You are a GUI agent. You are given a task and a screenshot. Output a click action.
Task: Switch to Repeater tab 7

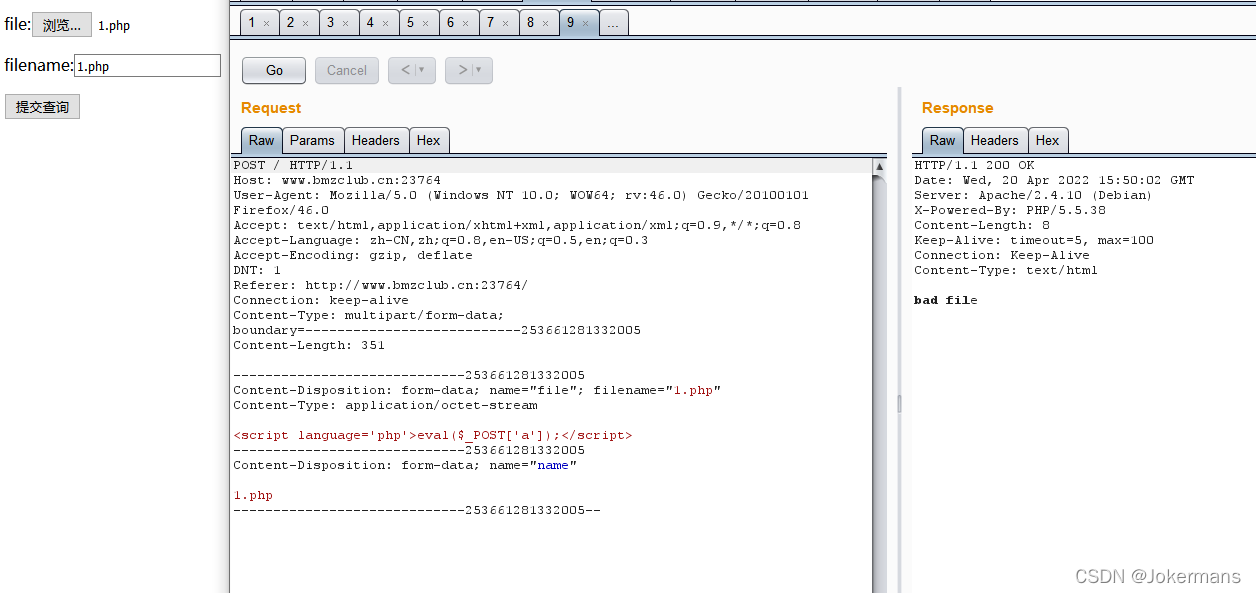pos(490,22)
